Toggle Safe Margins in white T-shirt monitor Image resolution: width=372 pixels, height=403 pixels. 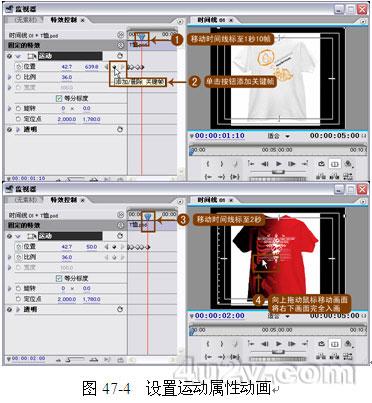click(334, 164)
